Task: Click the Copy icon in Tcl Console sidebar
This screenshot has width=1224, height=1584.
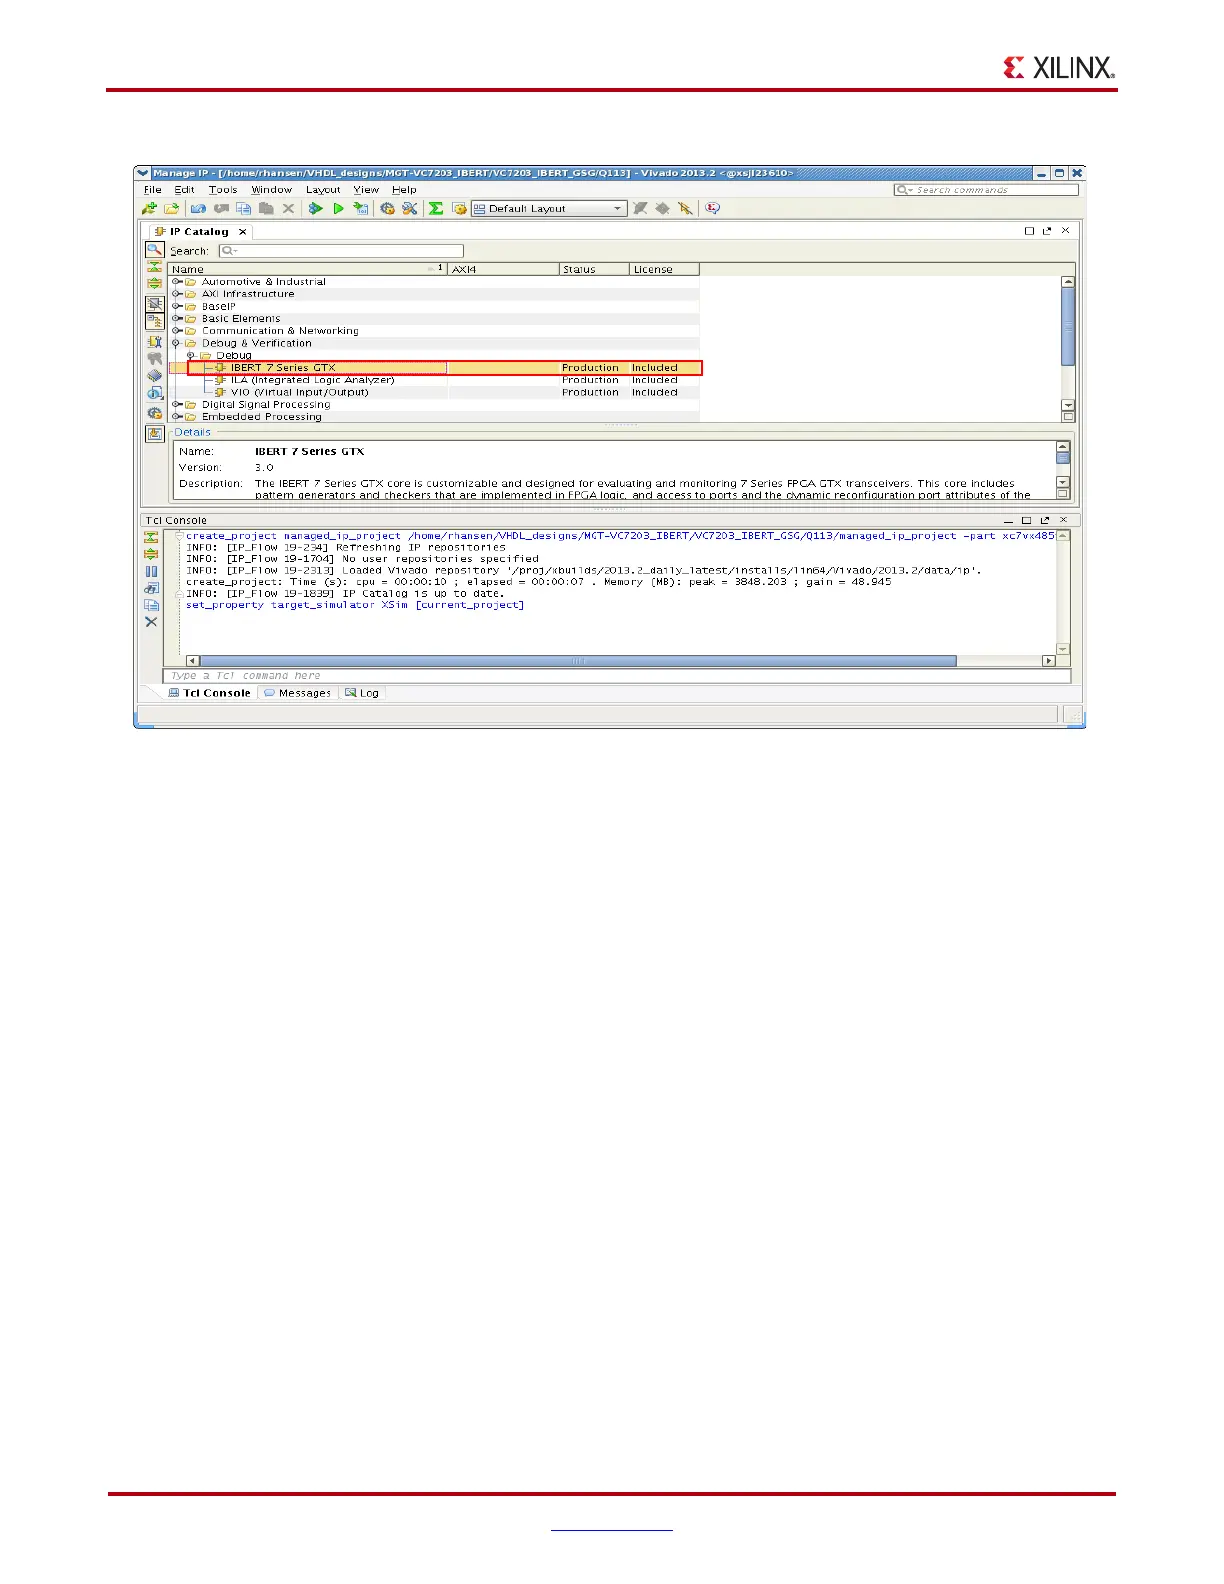Action: [x=151, y=605]
